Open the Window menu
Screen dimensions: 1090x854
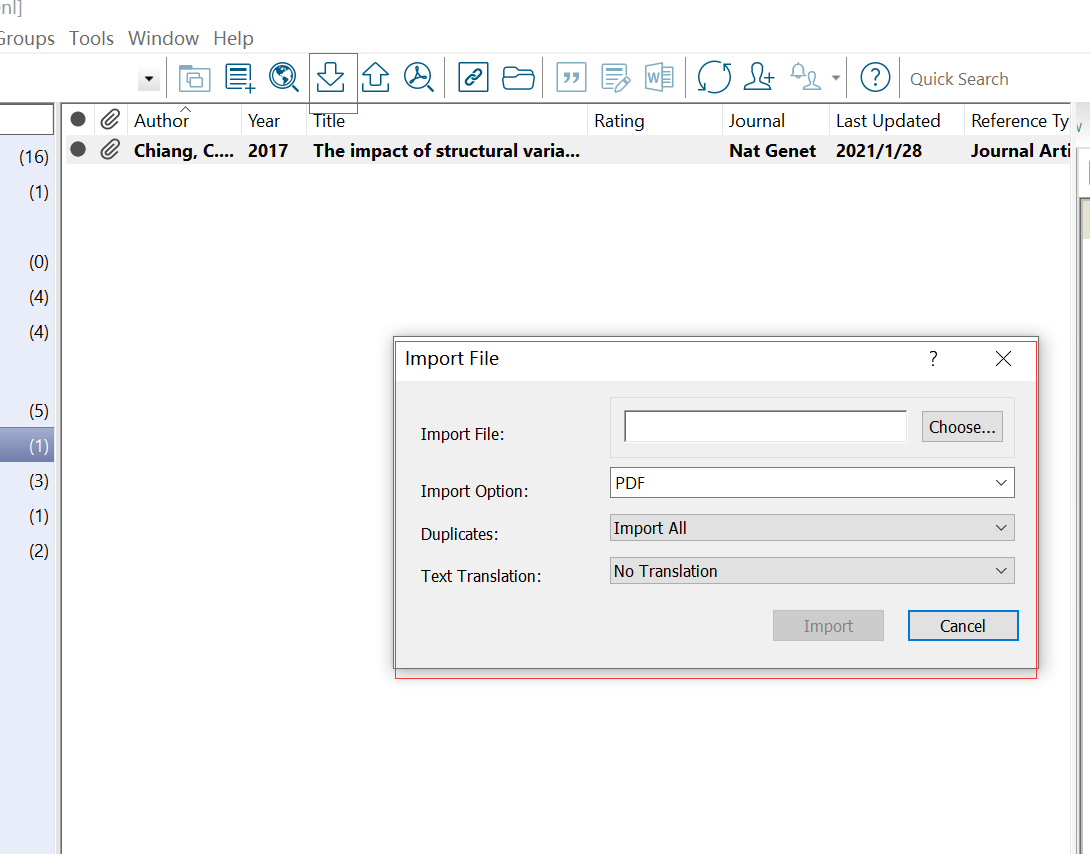tap(163, 38)
